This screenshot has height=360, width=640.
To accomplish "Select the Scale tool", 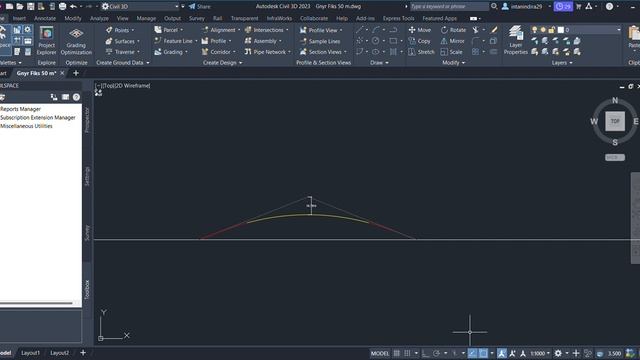I will pos(451,52).
